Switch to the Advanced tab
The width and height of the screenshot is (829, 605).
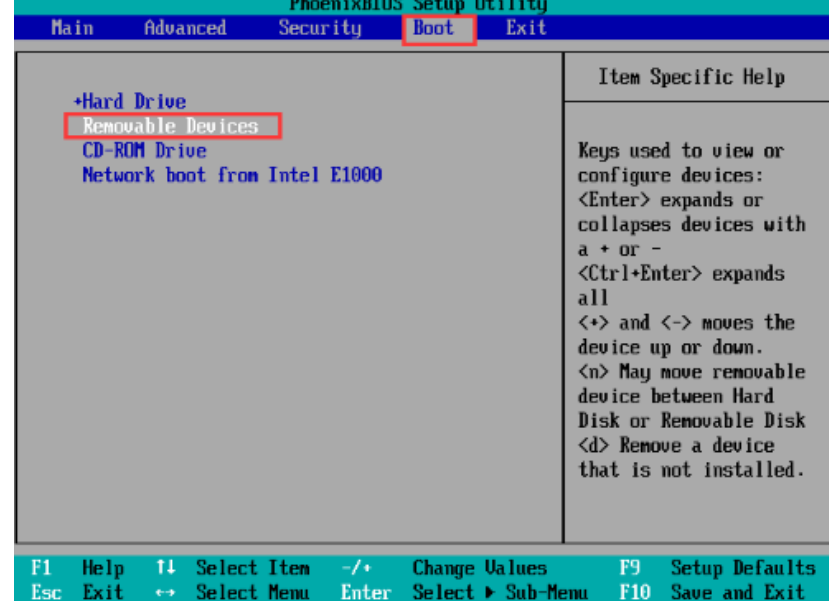[185, 28]
